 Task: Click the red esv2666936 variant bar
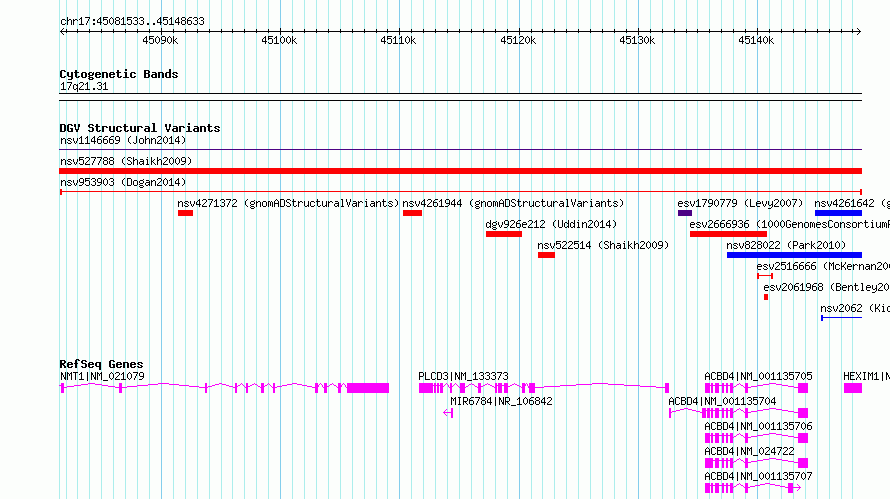click(x=729, y=234)
